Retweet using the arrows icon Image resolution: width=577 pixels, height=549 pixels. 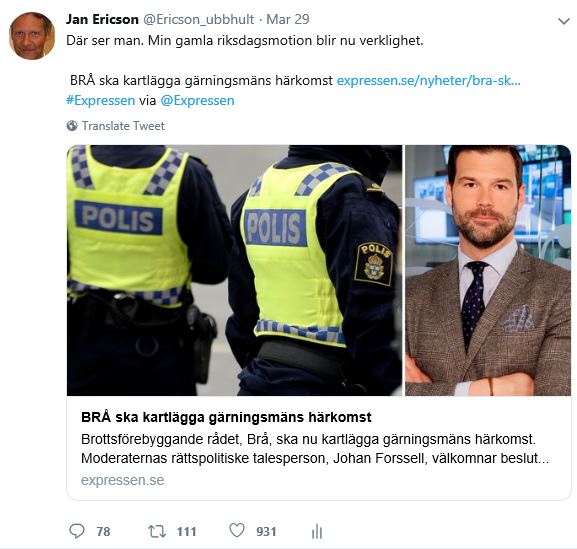coord(157,531)
